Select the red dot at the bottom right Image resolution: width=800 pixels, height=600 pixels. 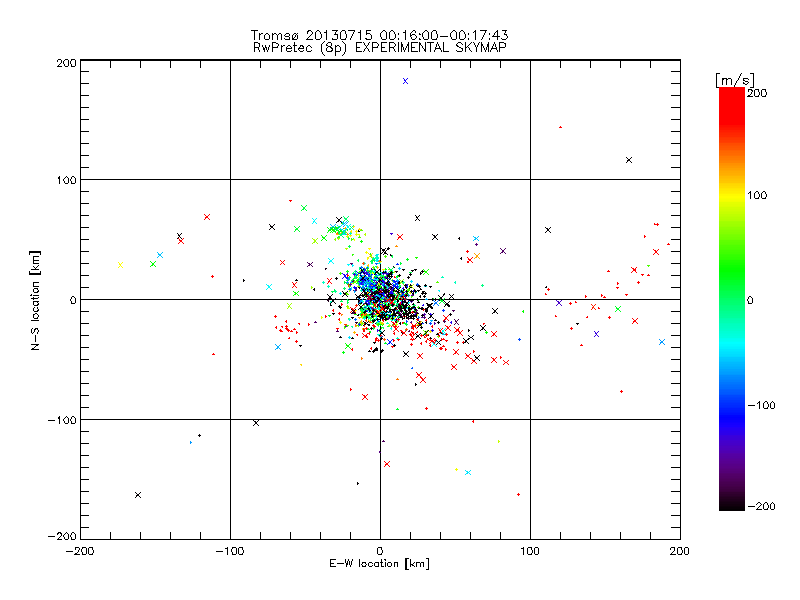click(x=518, y=494)
